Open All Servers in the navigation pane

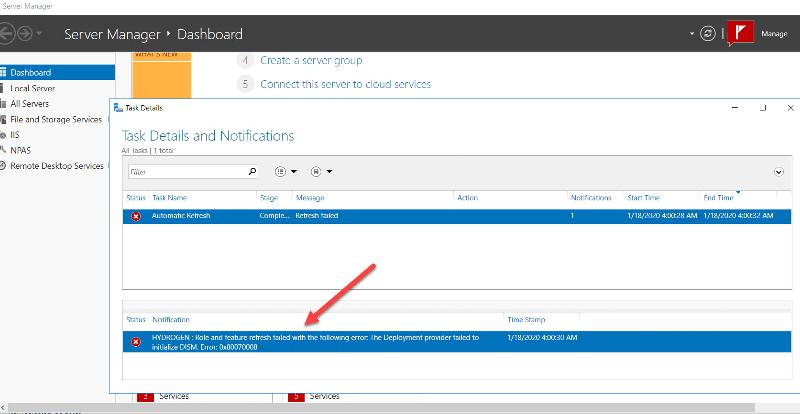29,104
